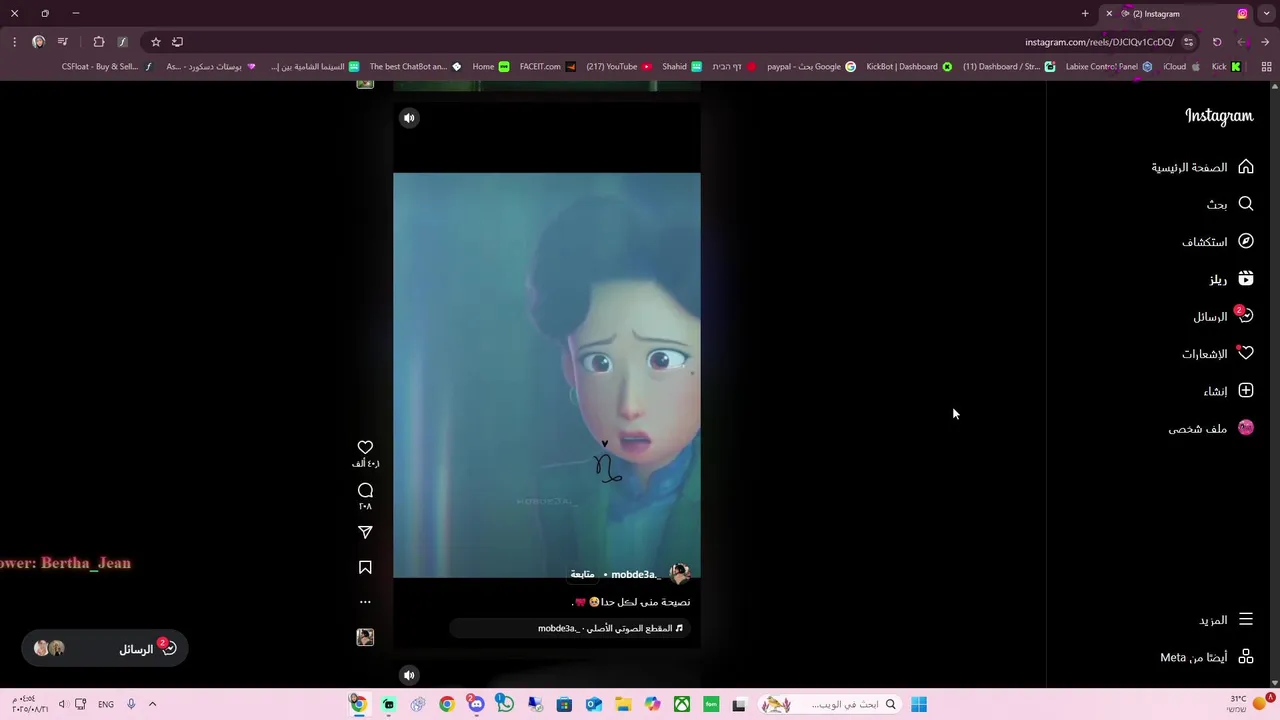This screenshot has width=1280, height=720.
Task: Open the page vertical scrollbar
Action: 1275,385
